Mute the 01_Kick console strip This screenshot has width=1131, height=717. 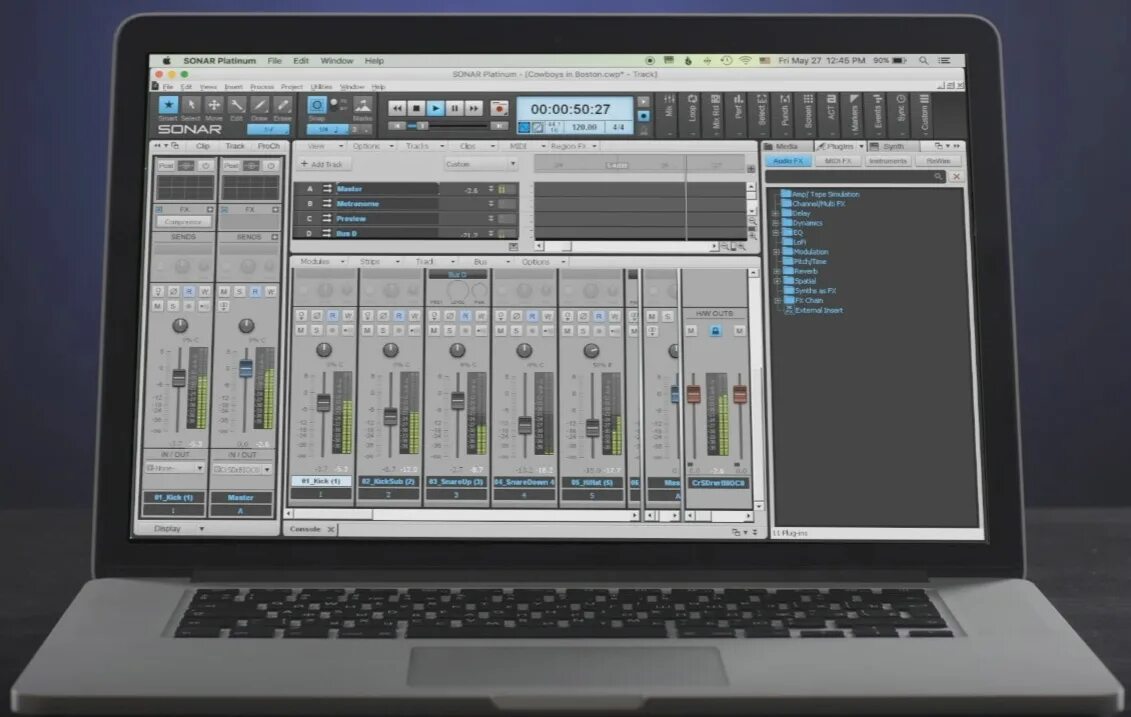301,330
